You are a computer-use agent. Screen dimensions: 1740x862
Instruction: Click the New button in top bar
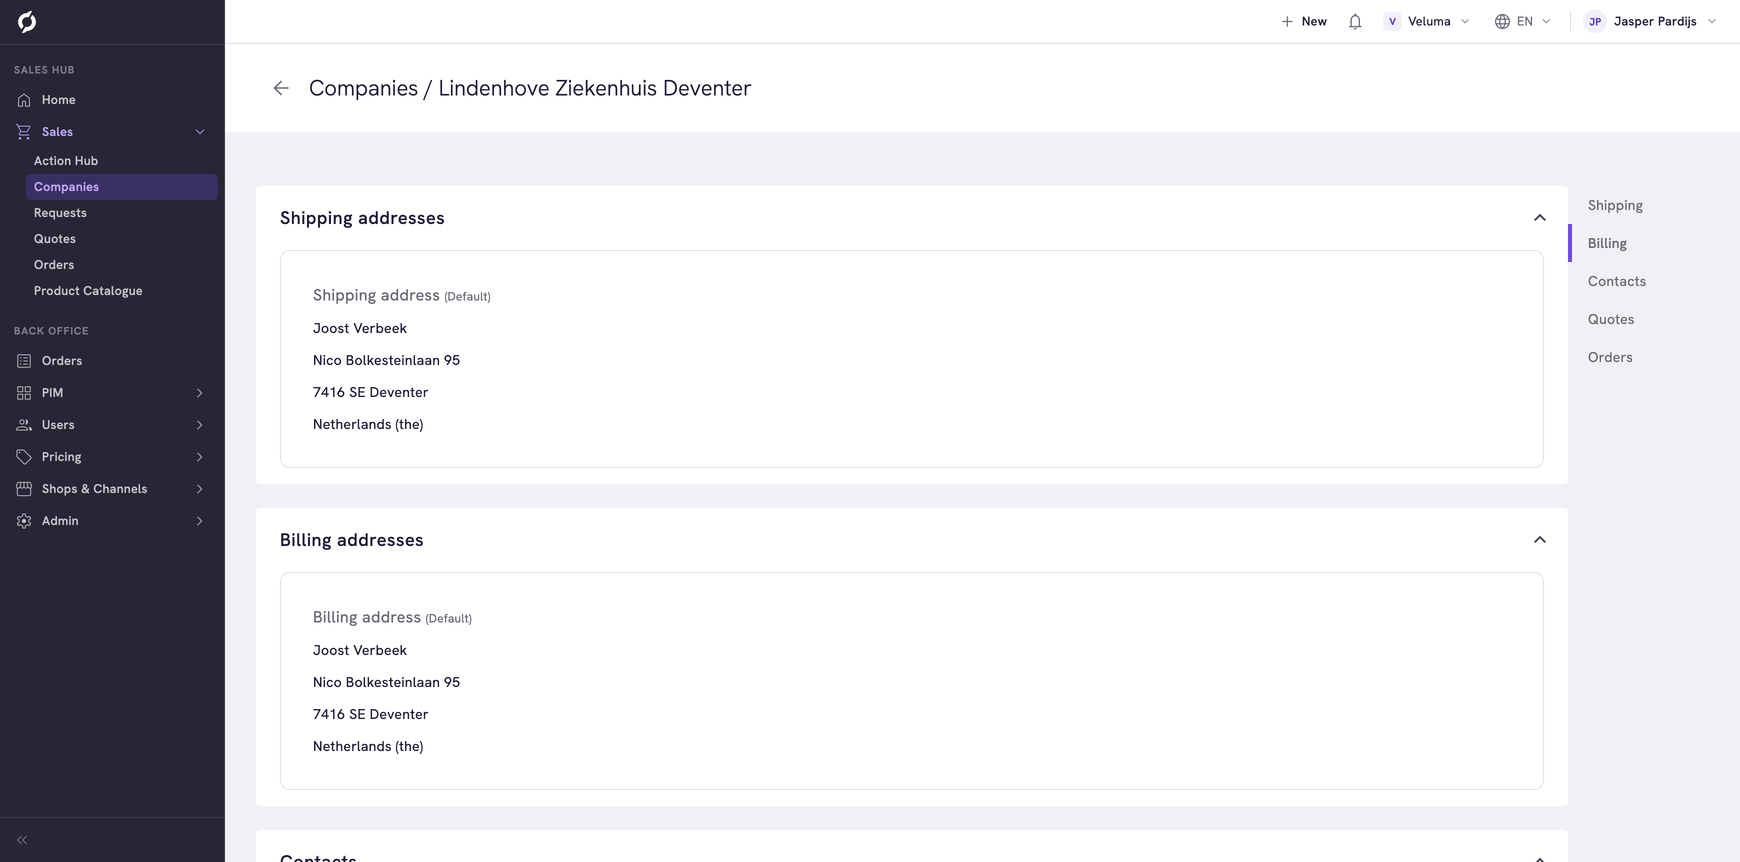1304,21
